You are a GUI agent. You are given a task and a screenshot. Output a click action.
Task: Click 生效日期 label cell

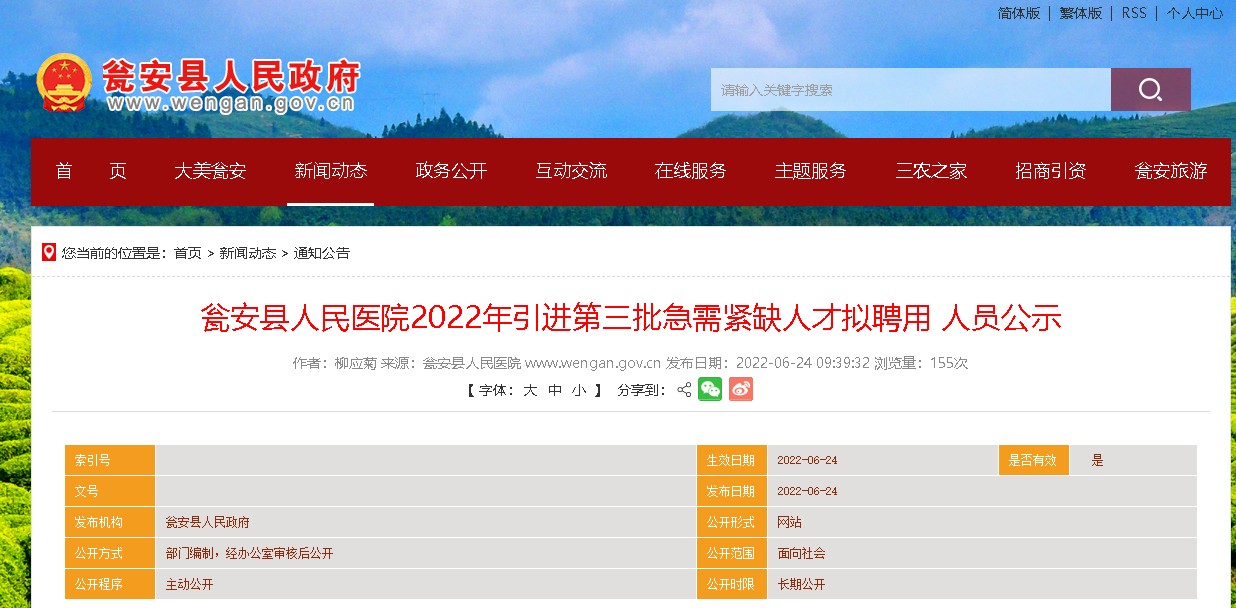731,460
